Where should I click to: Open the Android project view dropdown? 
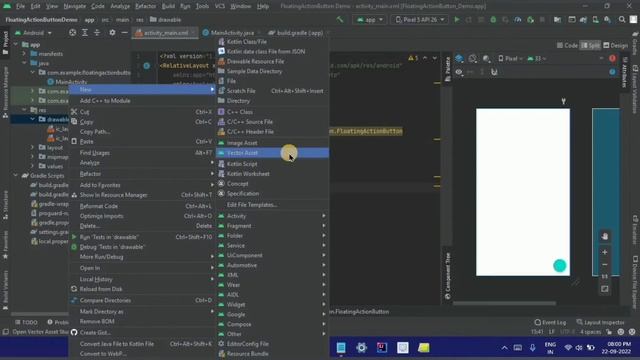click(x=33, y=33)
